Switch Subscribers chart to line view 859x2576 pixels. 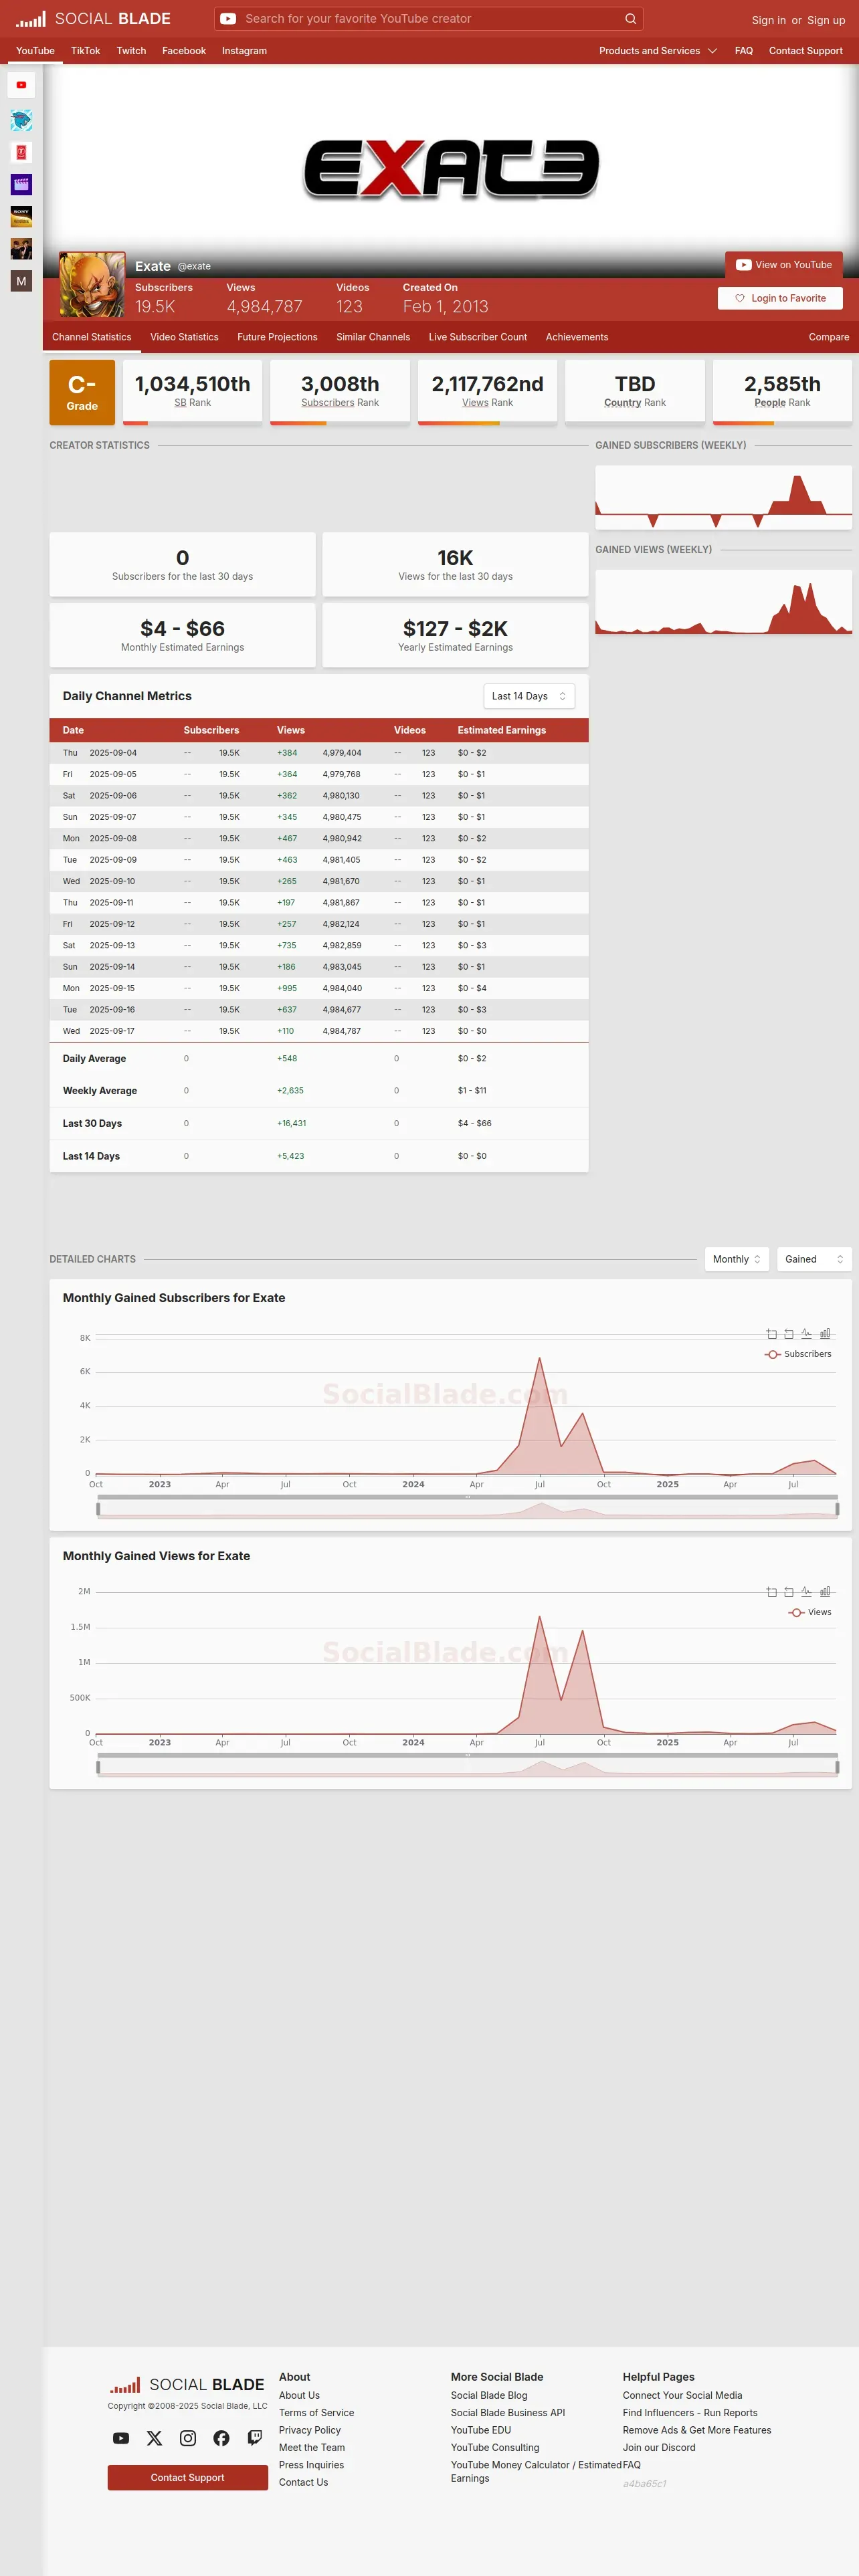pyautogui.click(x=807, y=1334)
